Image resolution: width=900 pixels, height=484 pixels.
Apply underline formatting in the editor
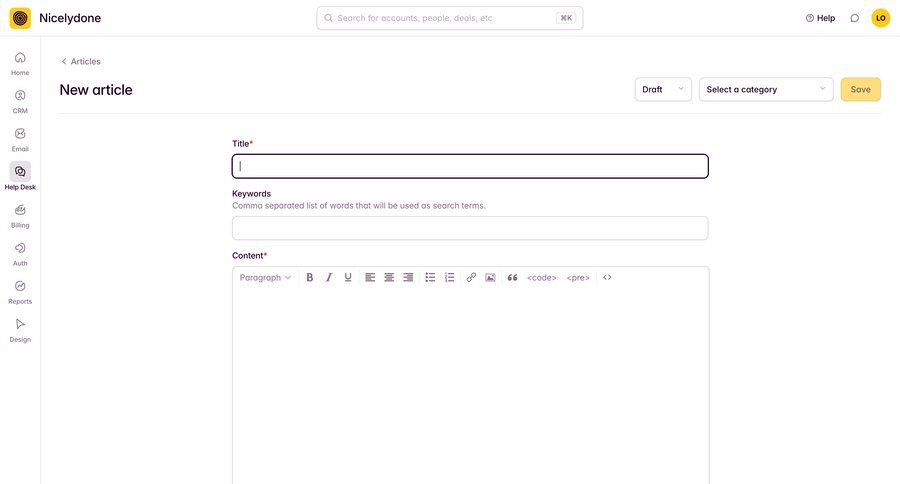[x=348, y=277]
